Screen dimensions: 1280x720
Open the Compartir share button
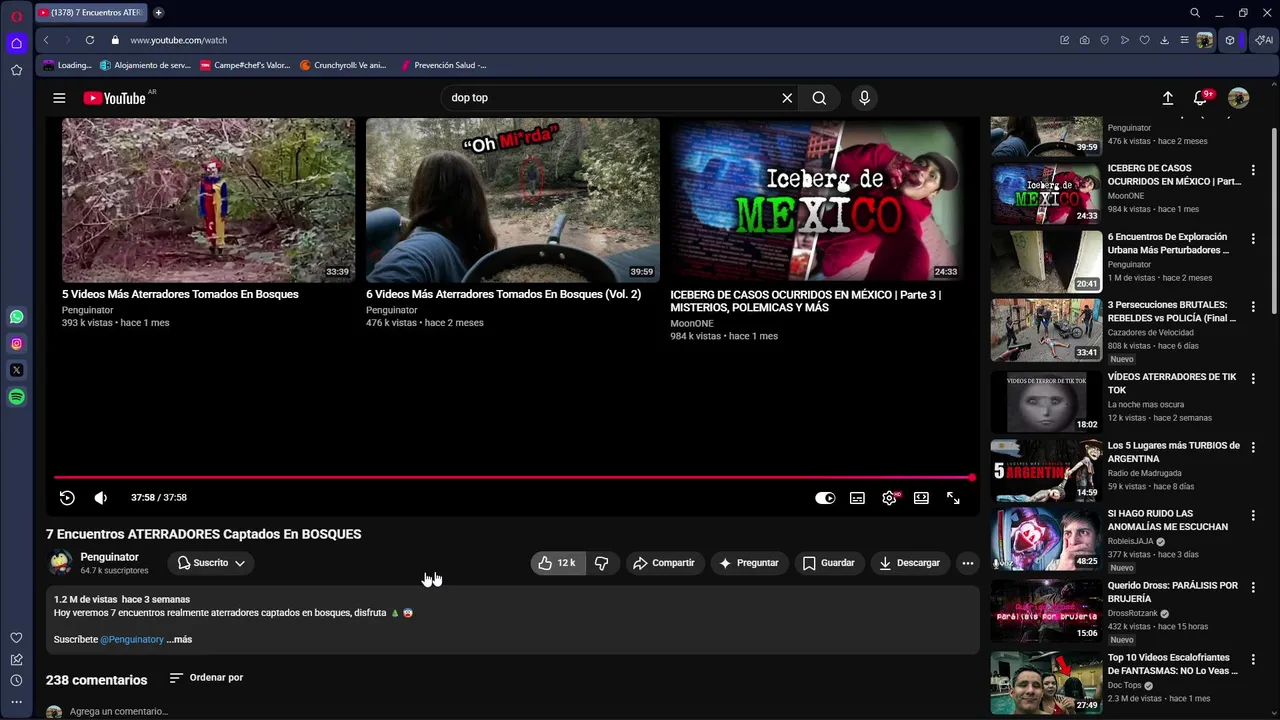[x=664, y=563]
